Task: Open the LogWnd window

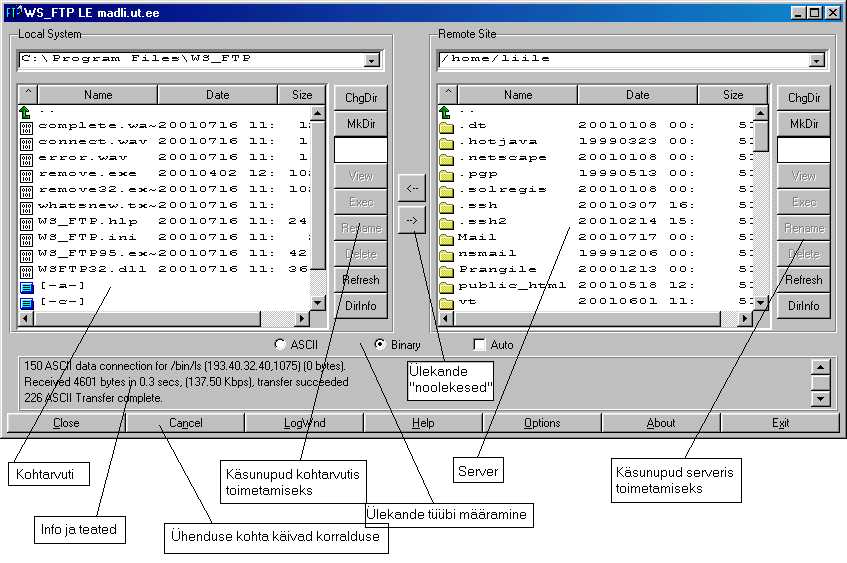Action: [x=304, y=423]
